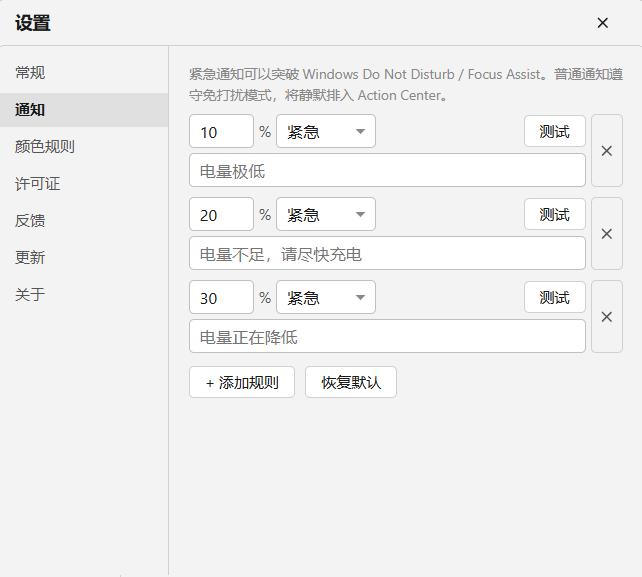Viewport: 642px width, 577px height.
Task: Delete the 10% notification rule
Action: tap(607, 151)
